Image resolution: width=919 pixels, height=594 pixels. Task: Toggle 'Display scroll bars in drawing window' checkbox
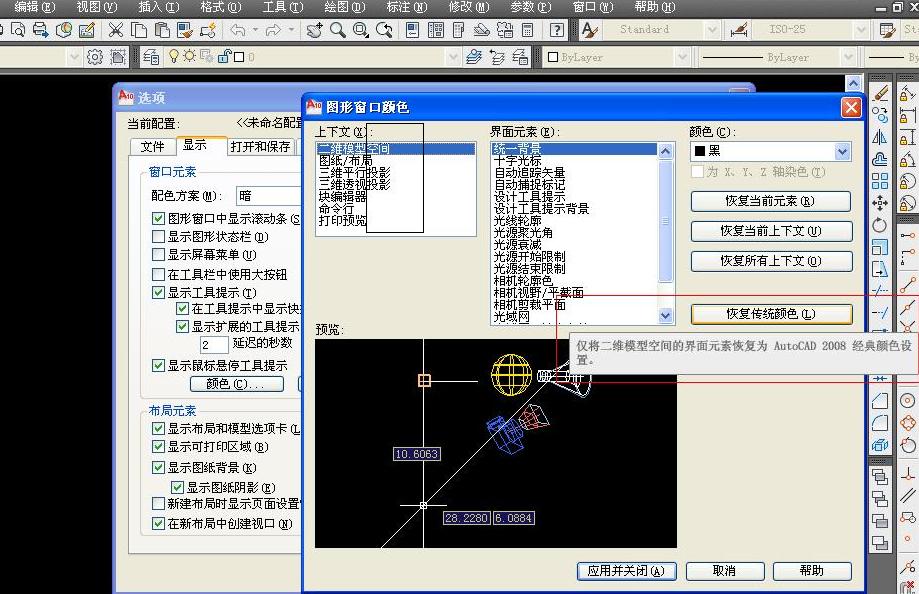coord(158,219)
